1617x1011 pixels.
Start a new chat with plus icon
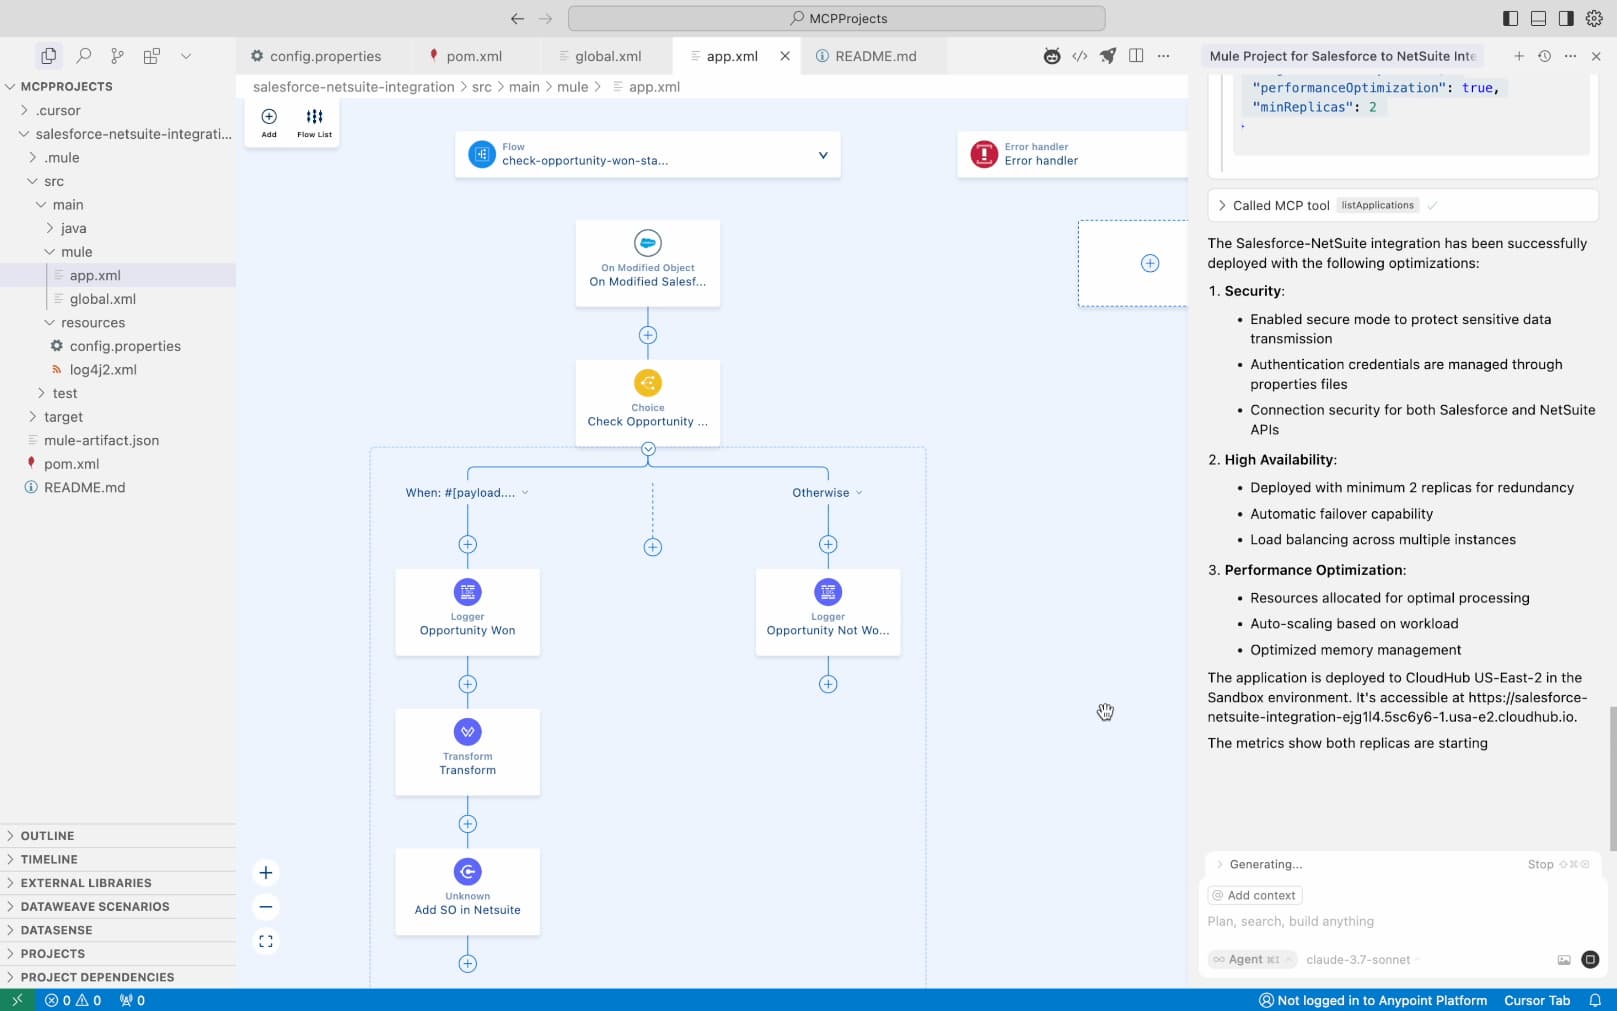(x=1519, y=56)
